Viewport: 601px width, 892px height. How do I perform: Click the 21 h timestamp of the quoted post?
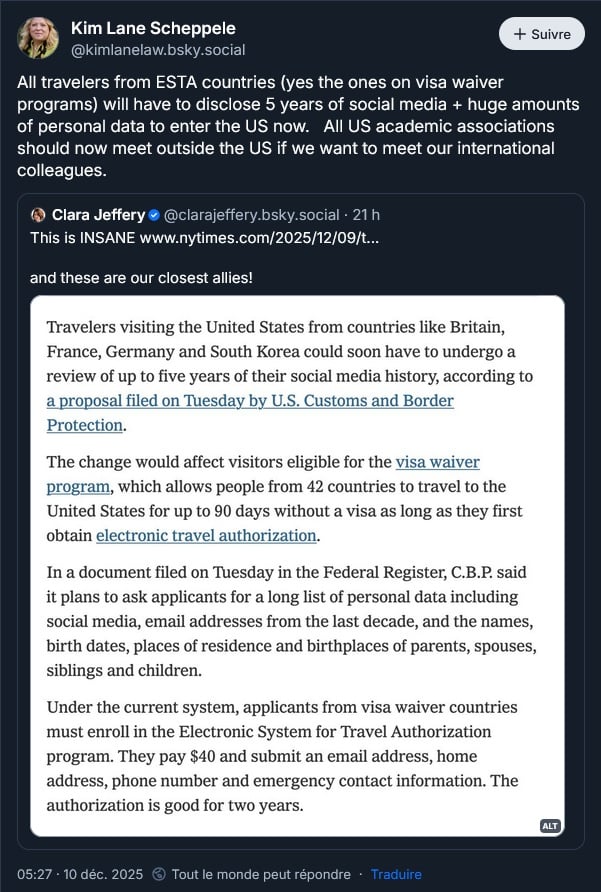click(366, 215)
